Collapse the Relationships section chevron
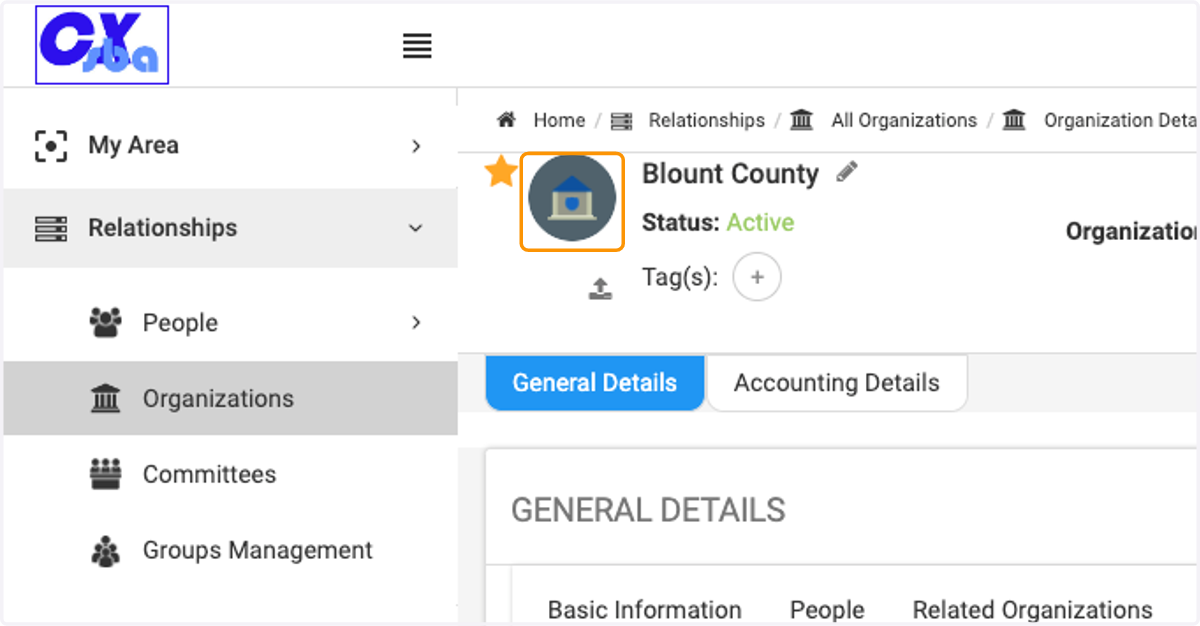The width and height of the screenshot is (1200, 626). click(416, 229)
